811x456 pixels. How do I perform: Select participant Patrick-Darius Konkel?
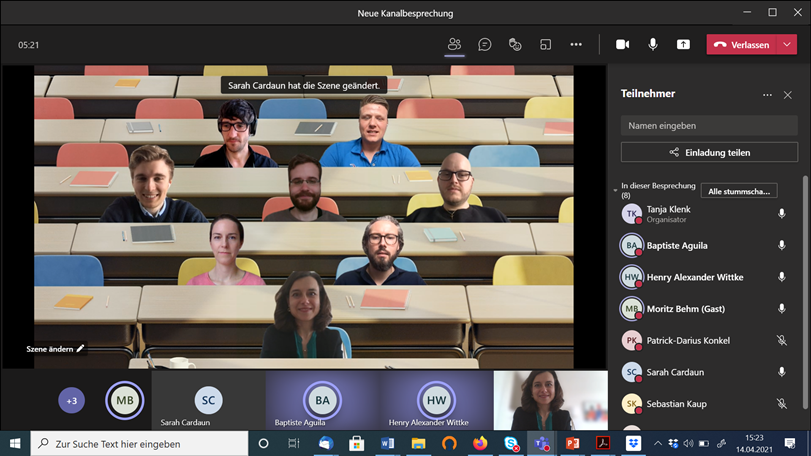coord(709,340)
